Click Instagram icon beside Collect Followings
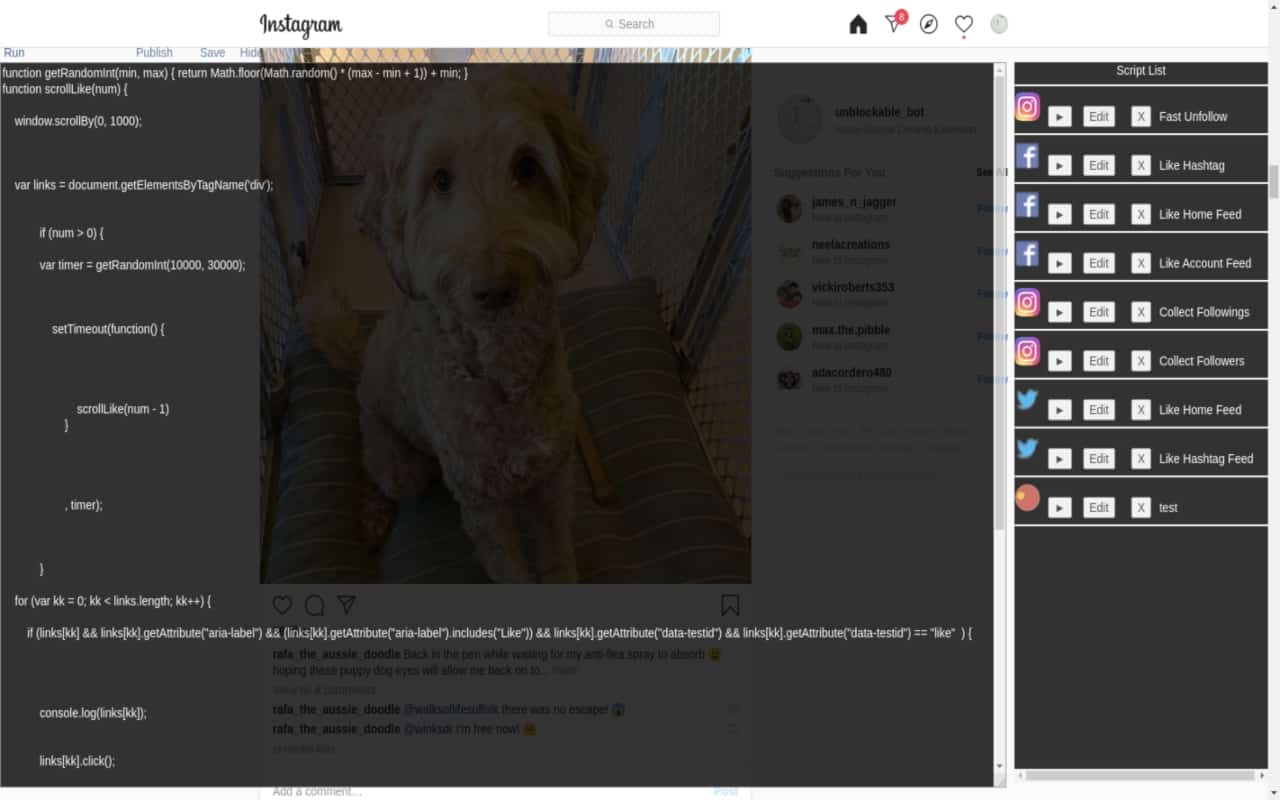This screenshot has height=800, width=1280. point(1028,303)
